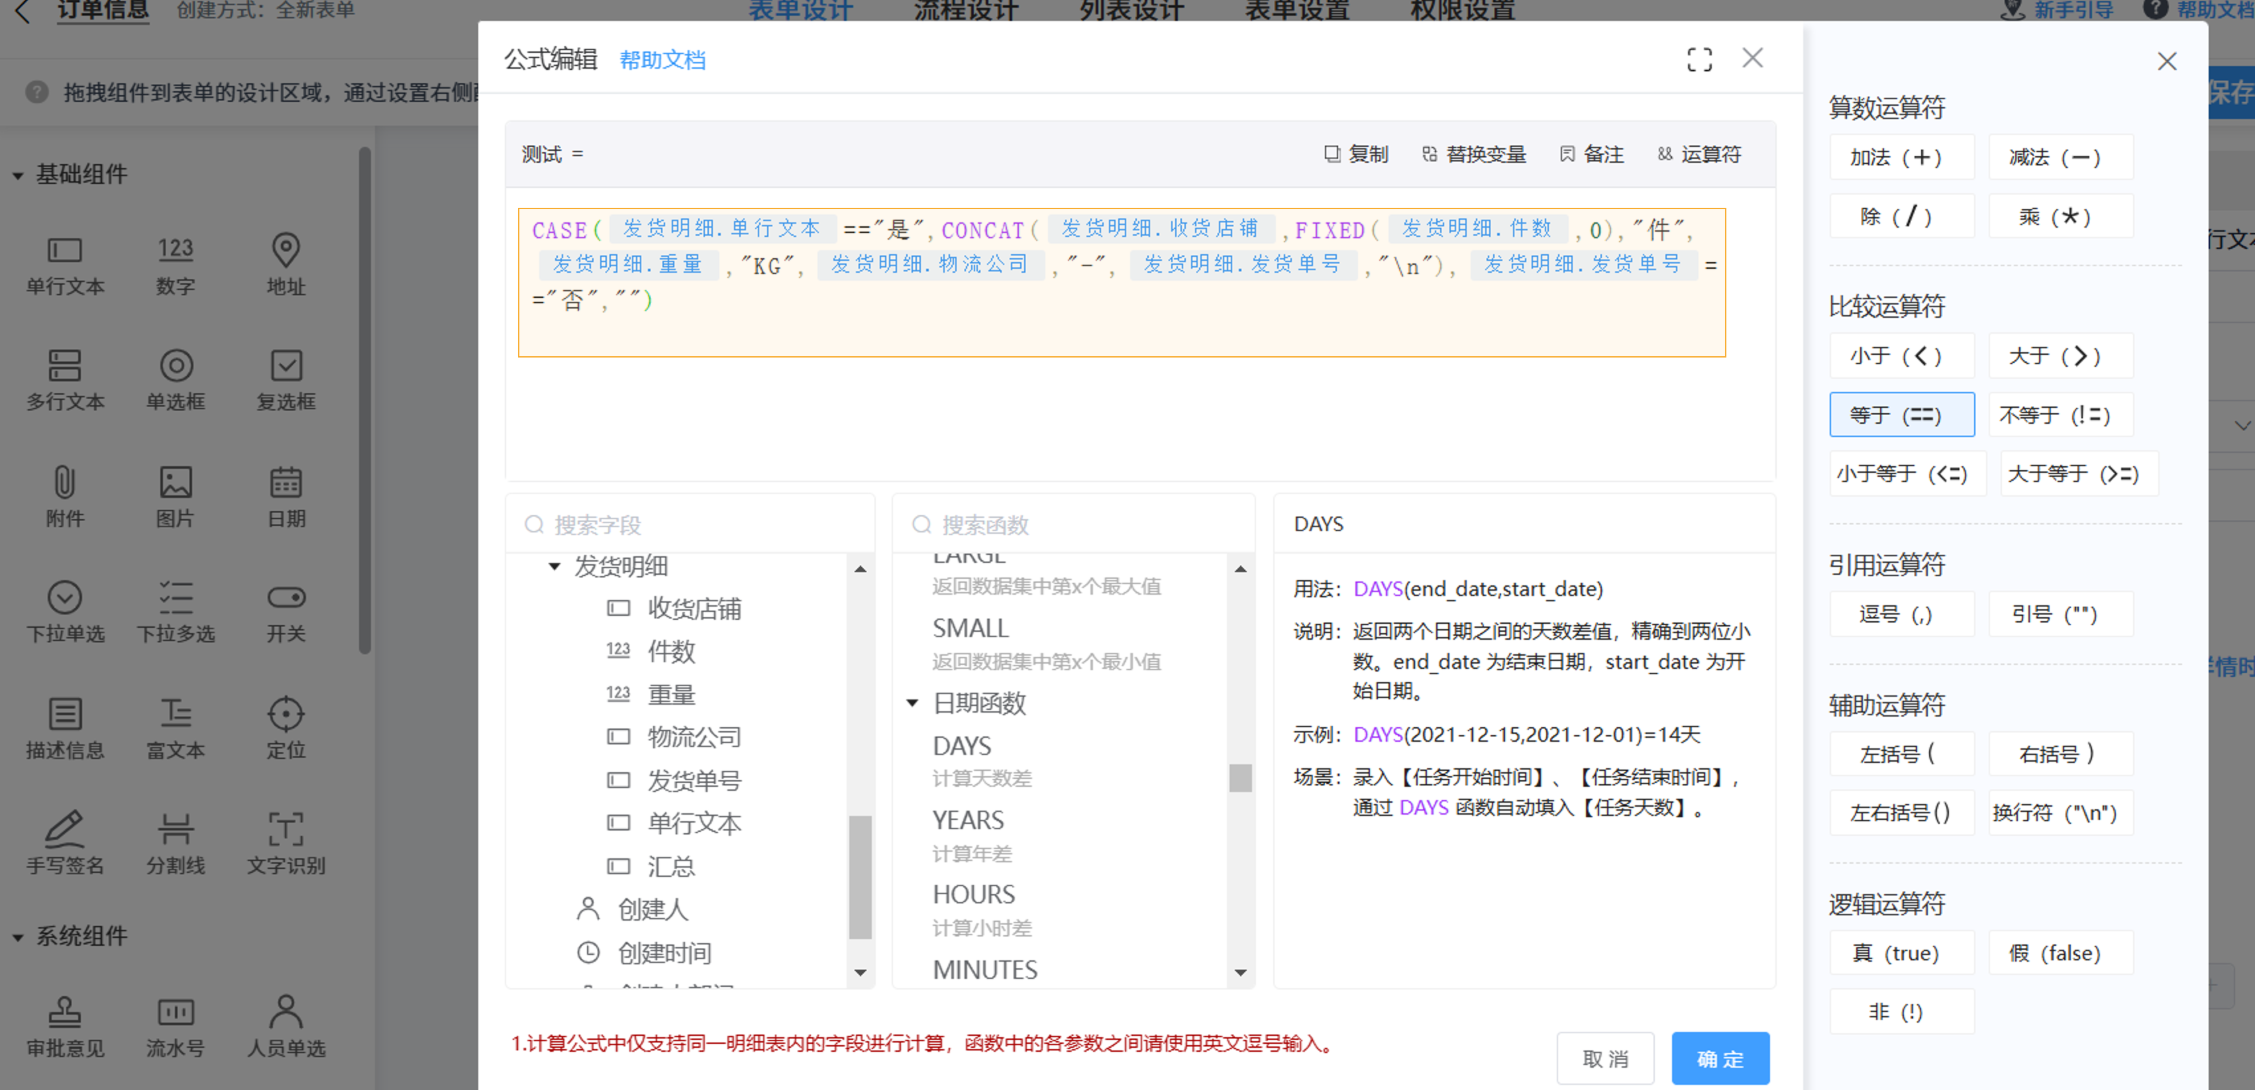Image resolution: width=2255 pixels, height=1090 pixels.
Task: Toggle the 运算符 operators toolbar item
Action: tap(1699, 154)
